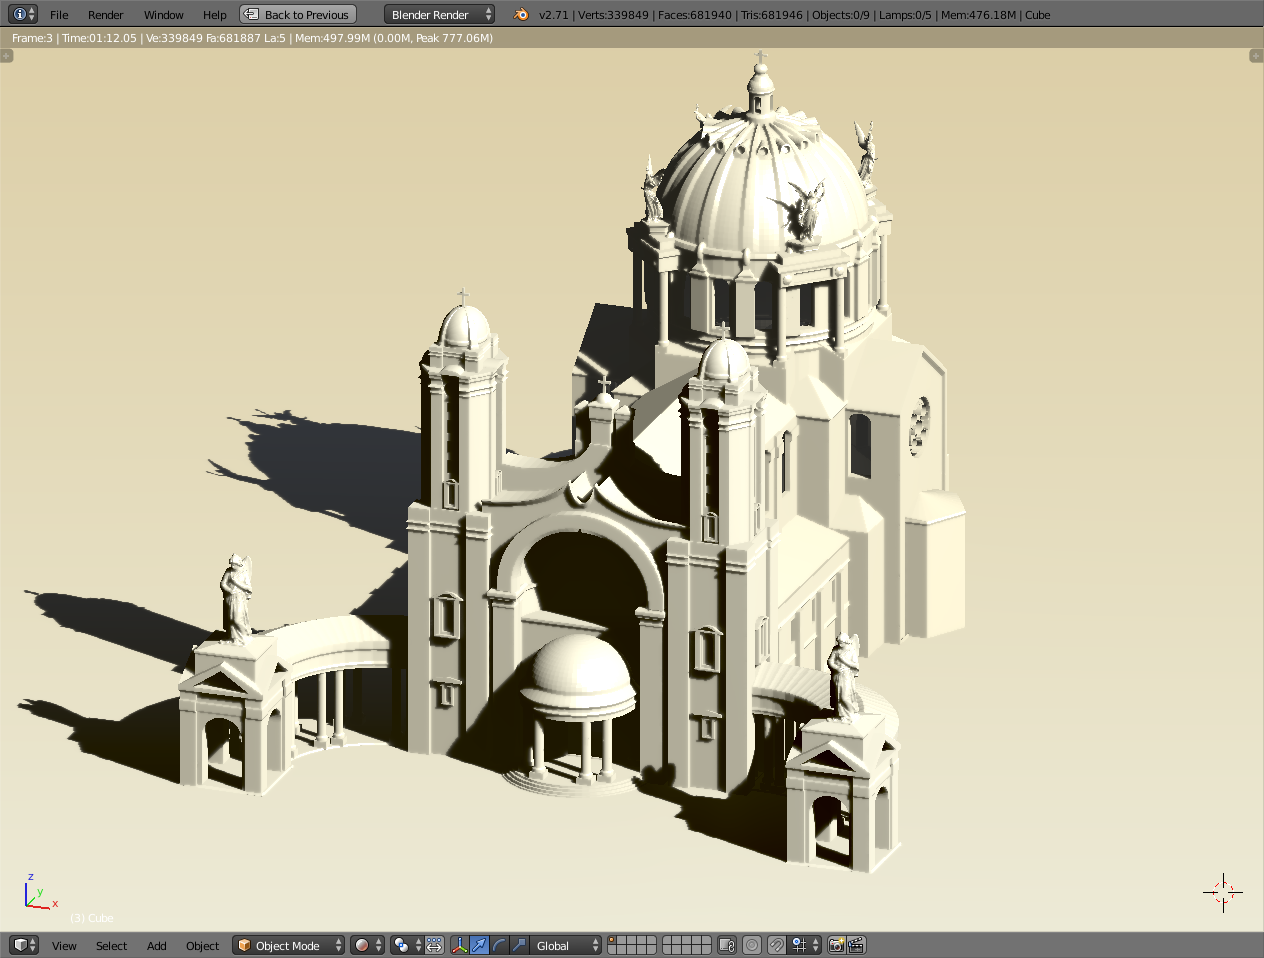Enable the rotate manipulator arc
Viewport: 1264px width, 958px height.
[x=499, y=945]
